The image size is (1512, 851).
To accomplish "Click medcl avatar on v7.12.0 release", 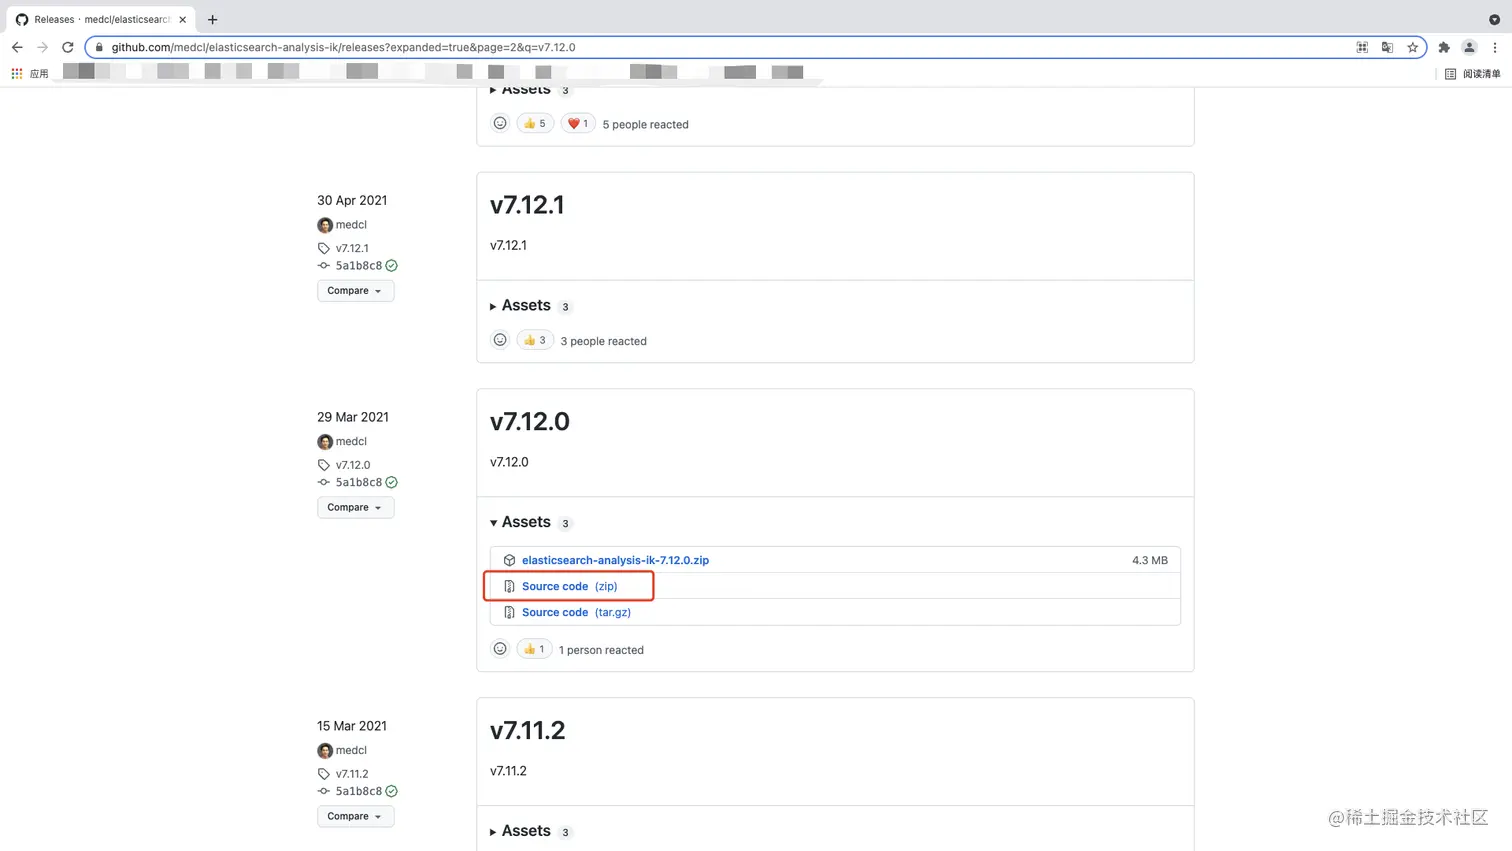I will (x=325, y=442).
